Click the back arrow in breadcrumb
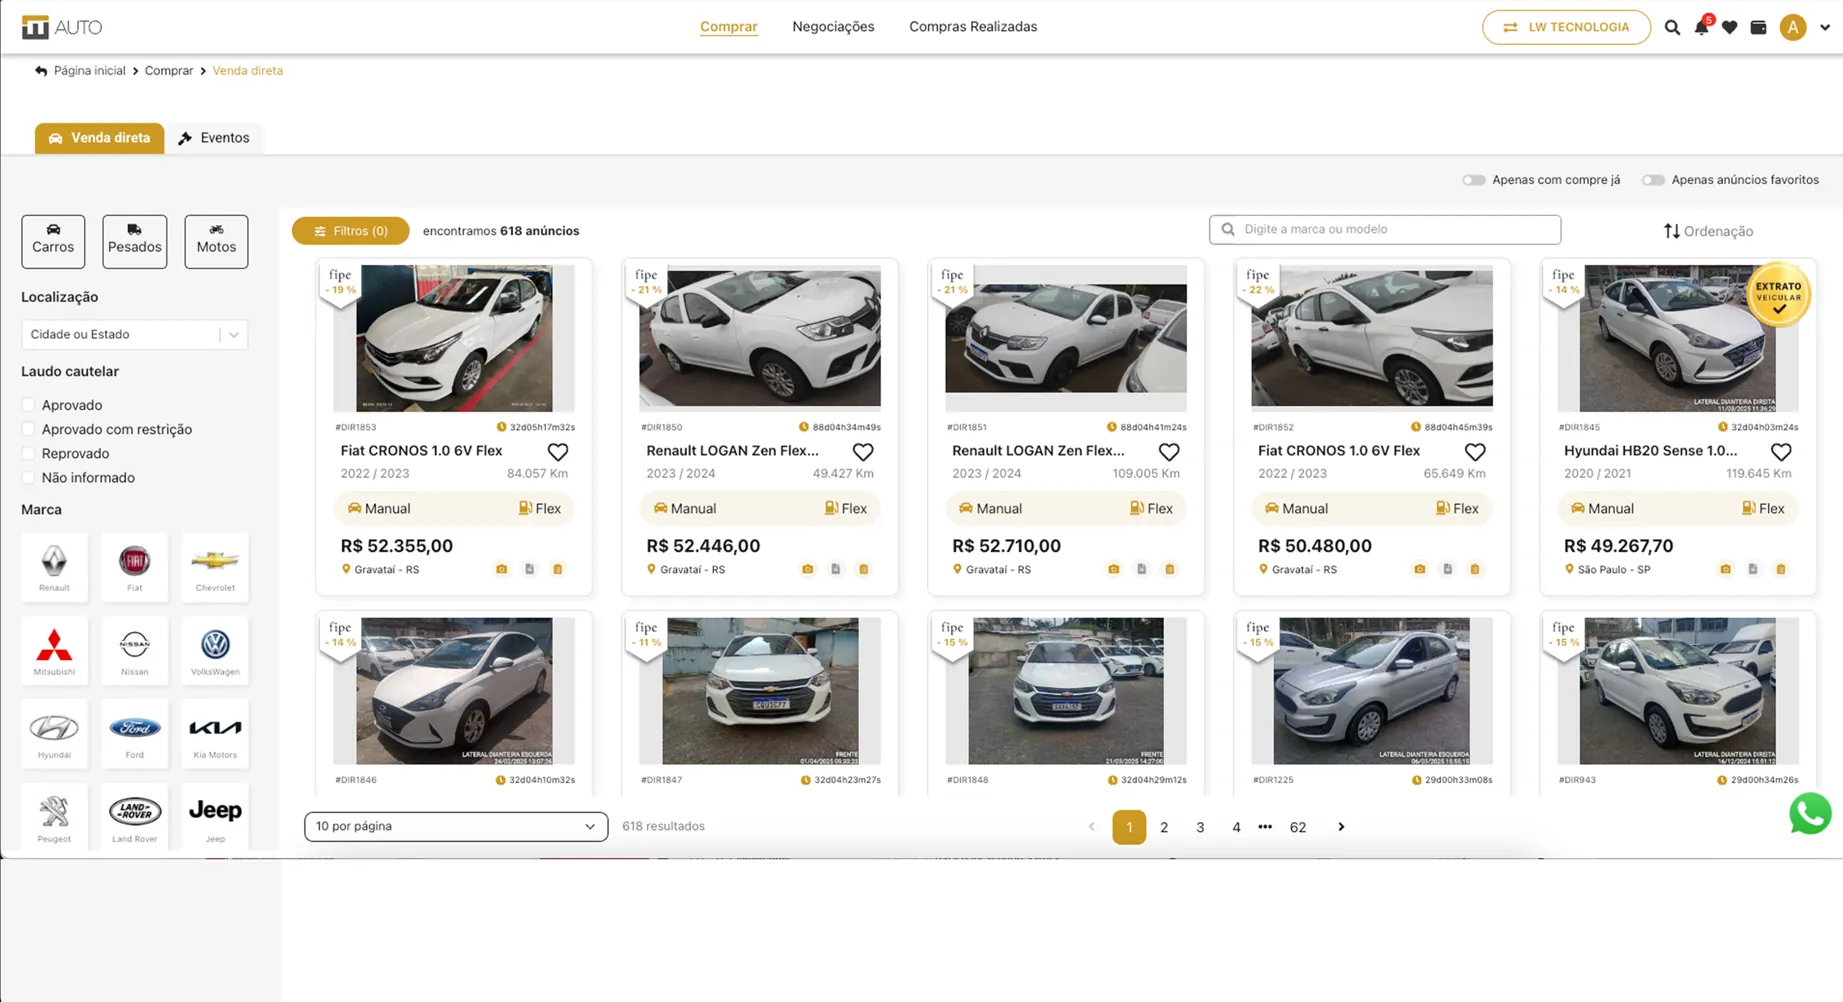This screenshot has width=1843, height=1002. 41,71
